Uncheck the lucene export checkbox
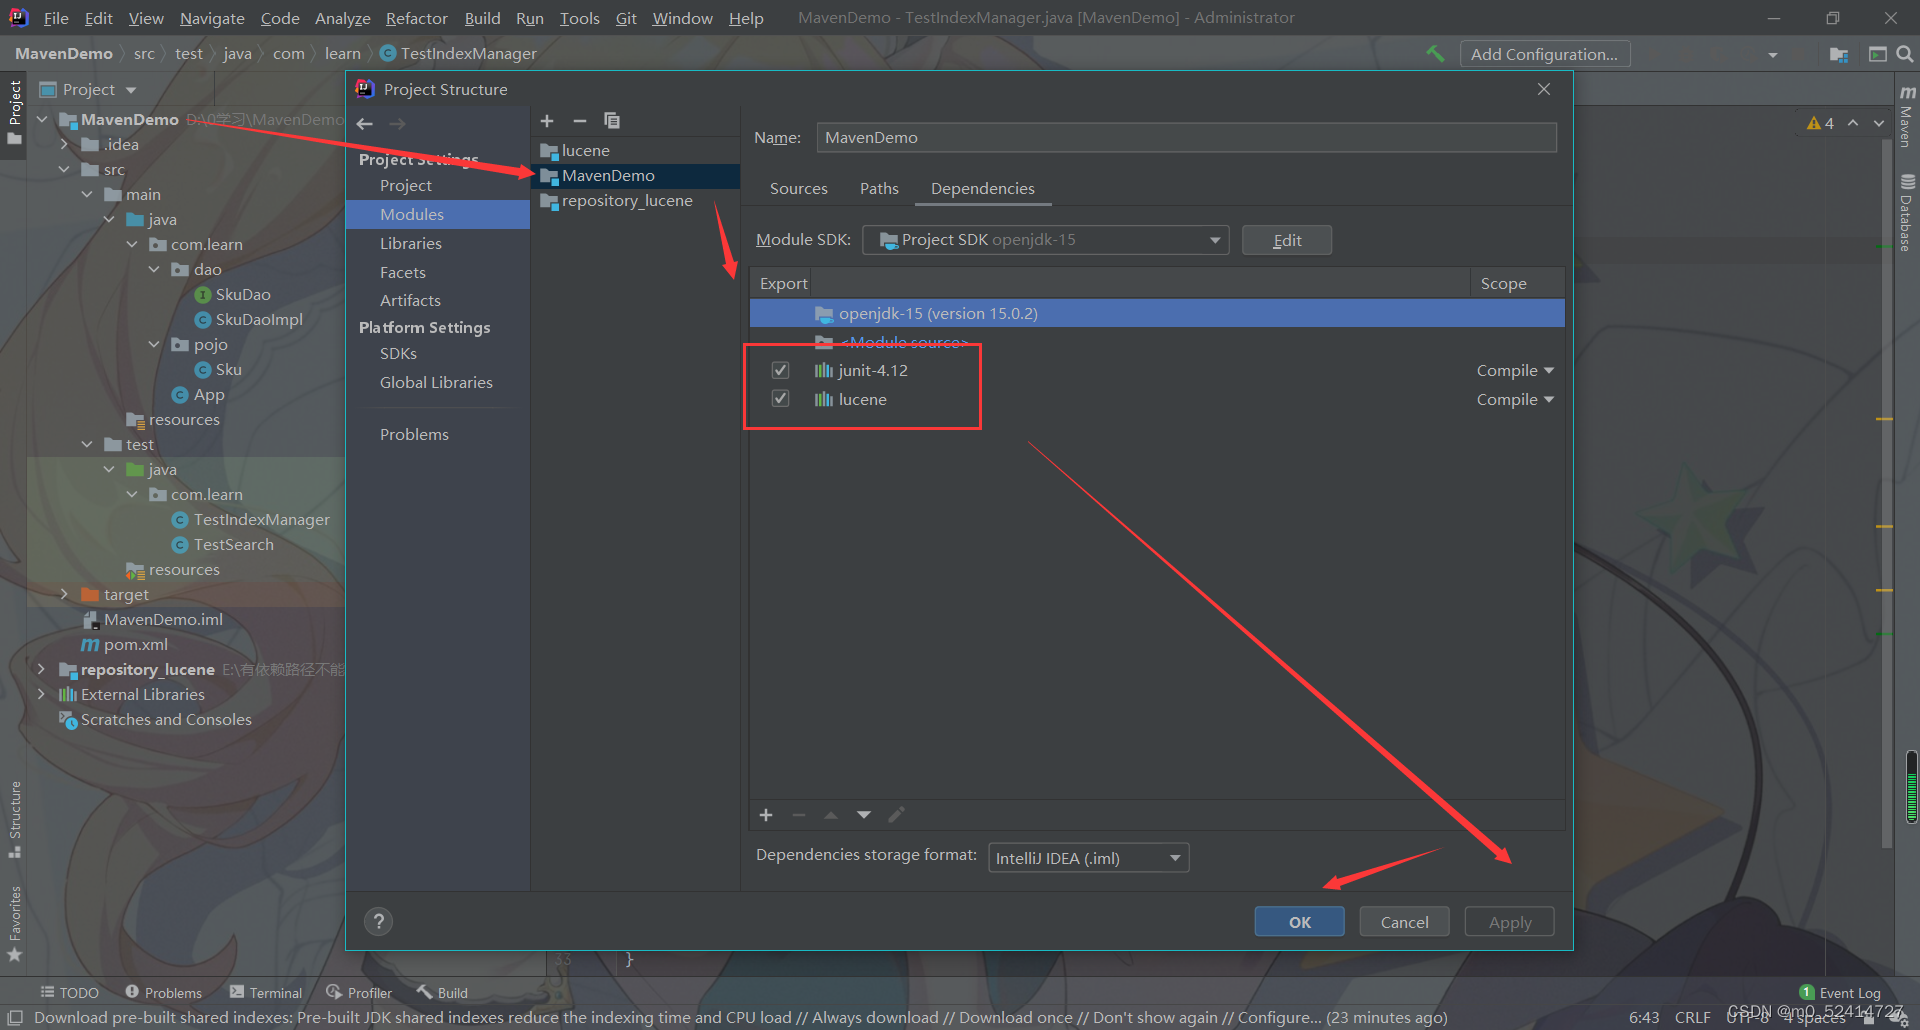The height and width of the screenshot is (1030, 1920). pyautogui.click(x=780, y=398)
